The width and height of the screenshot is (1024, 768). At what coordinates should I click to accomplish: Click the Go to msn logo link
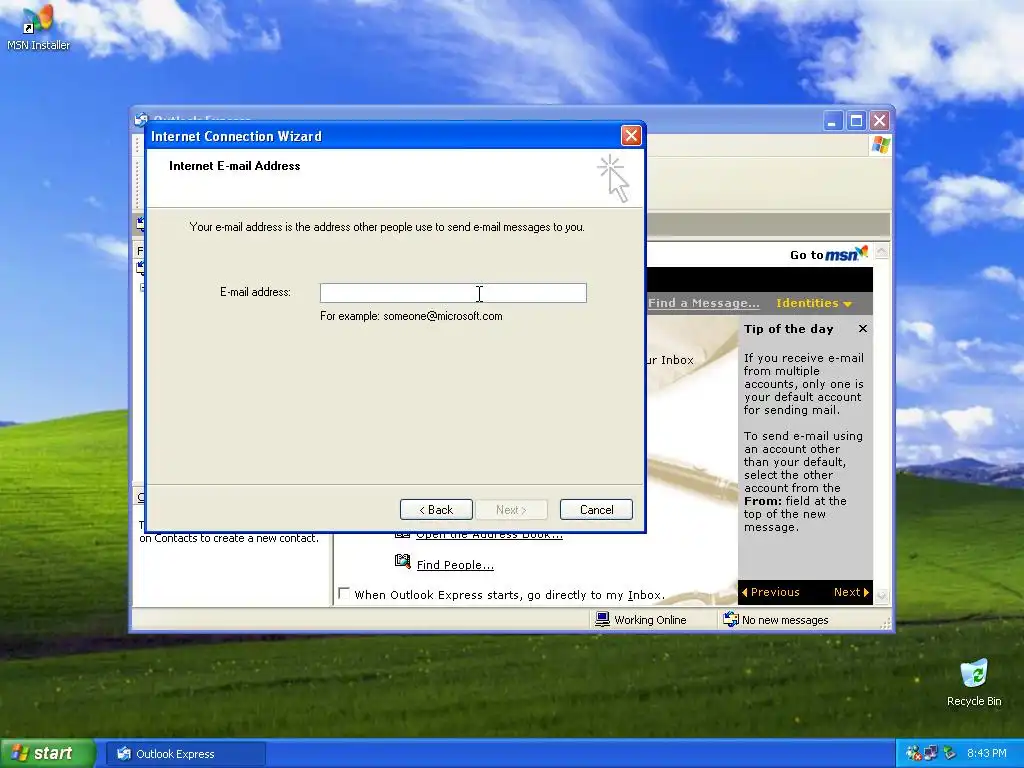tap(829, 254)
